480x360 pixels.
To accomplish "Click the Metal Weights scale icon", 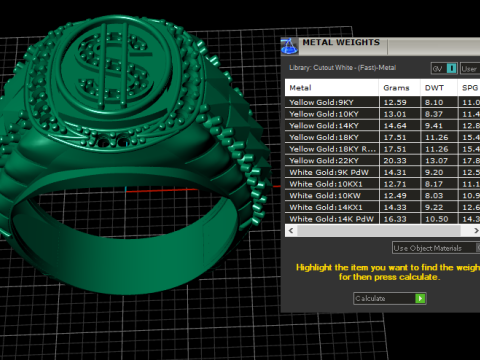I will (289, 46).
